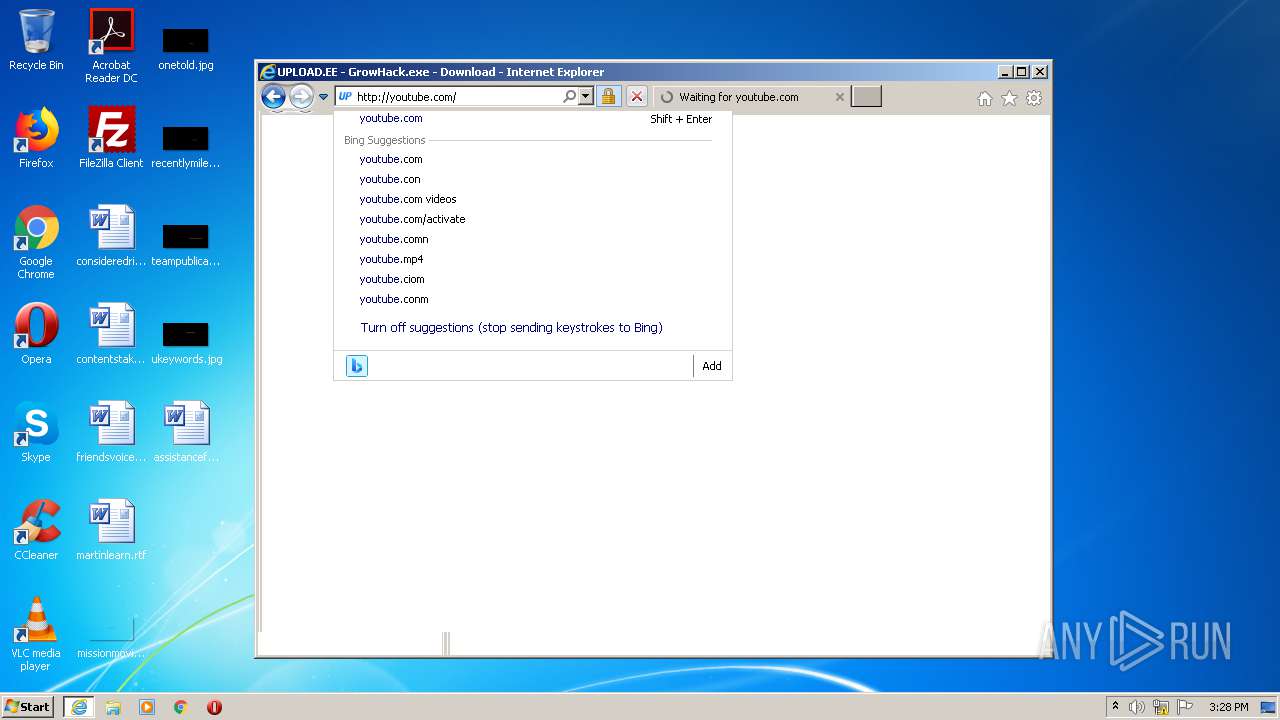Close the 'Waiting for youtube.com' tab
Viewport: 1280px width, 720px height.
tap(839, 97)
